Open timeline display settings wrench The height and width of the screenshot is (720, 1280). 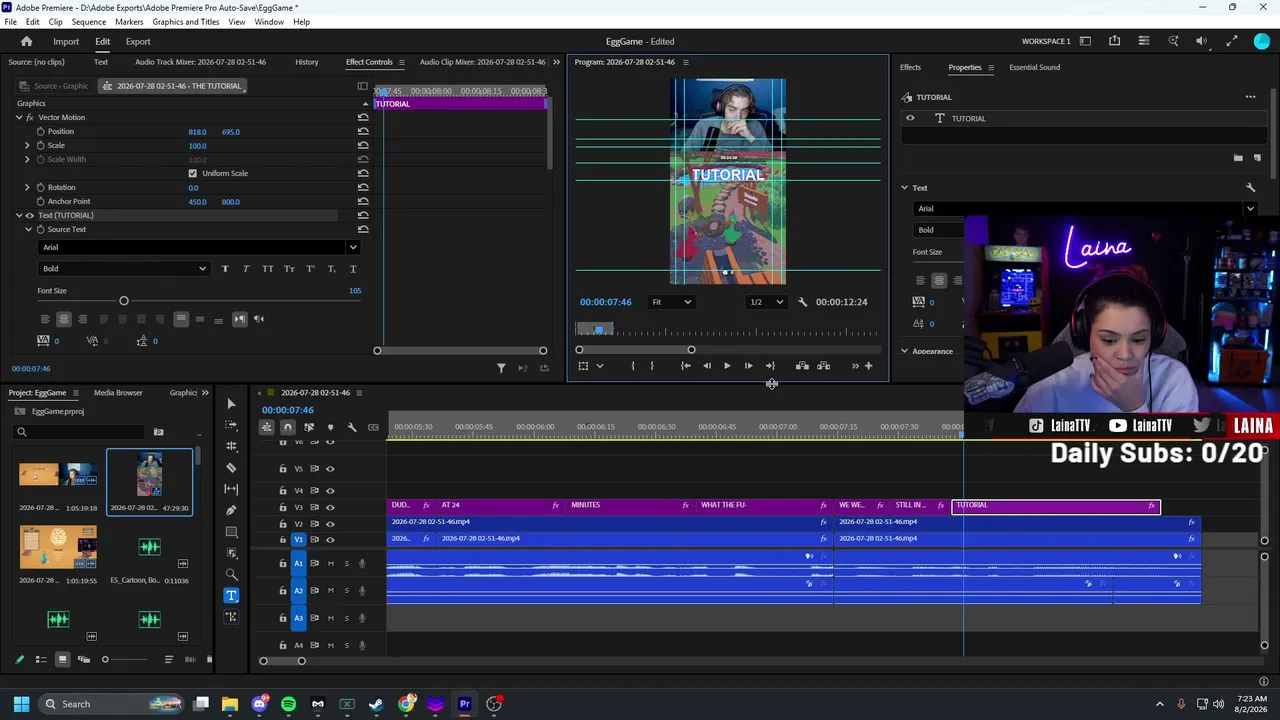(352, 428)
